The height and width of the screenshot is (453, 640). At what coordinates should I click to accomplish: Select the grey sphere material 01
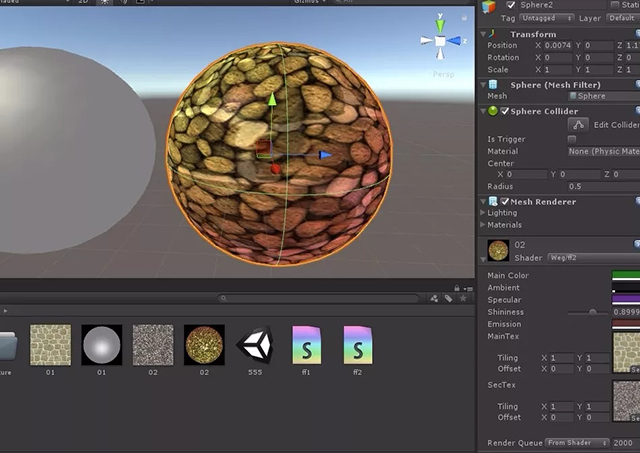pos(101,345)
